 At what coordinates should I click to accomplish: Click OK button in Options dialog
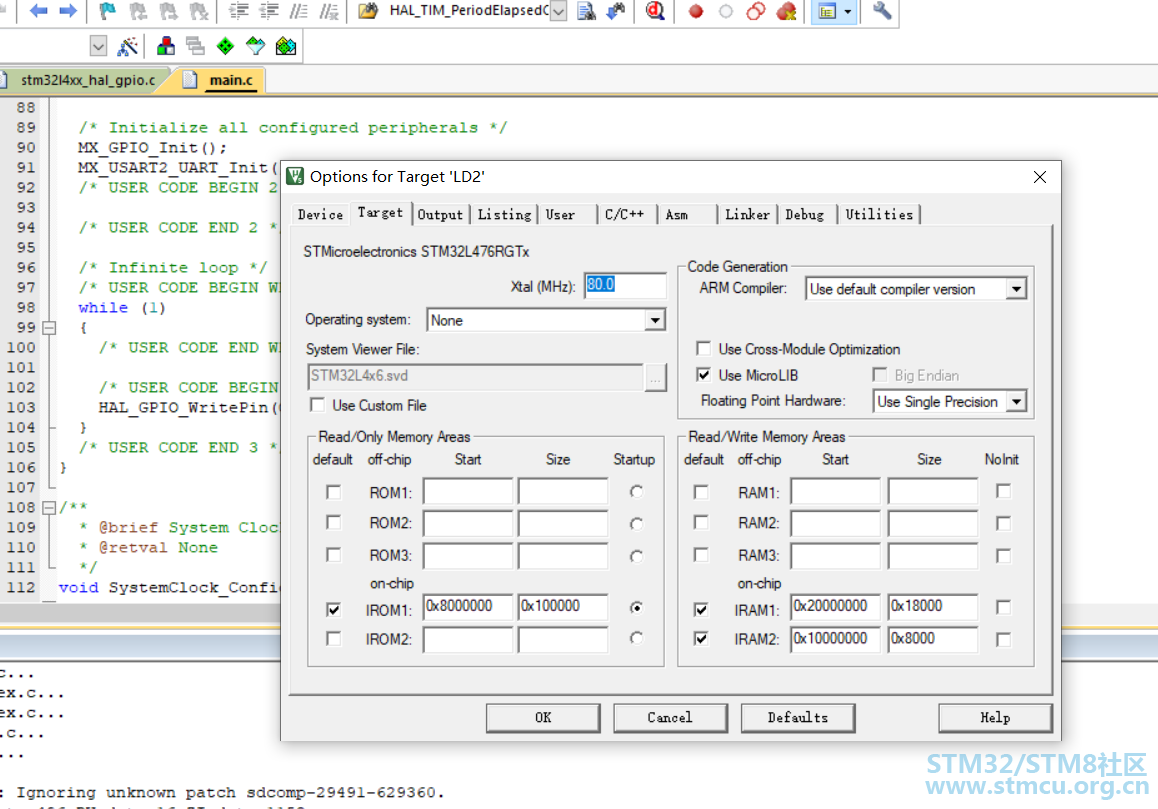pyautogui.click(x=543, y=717)
